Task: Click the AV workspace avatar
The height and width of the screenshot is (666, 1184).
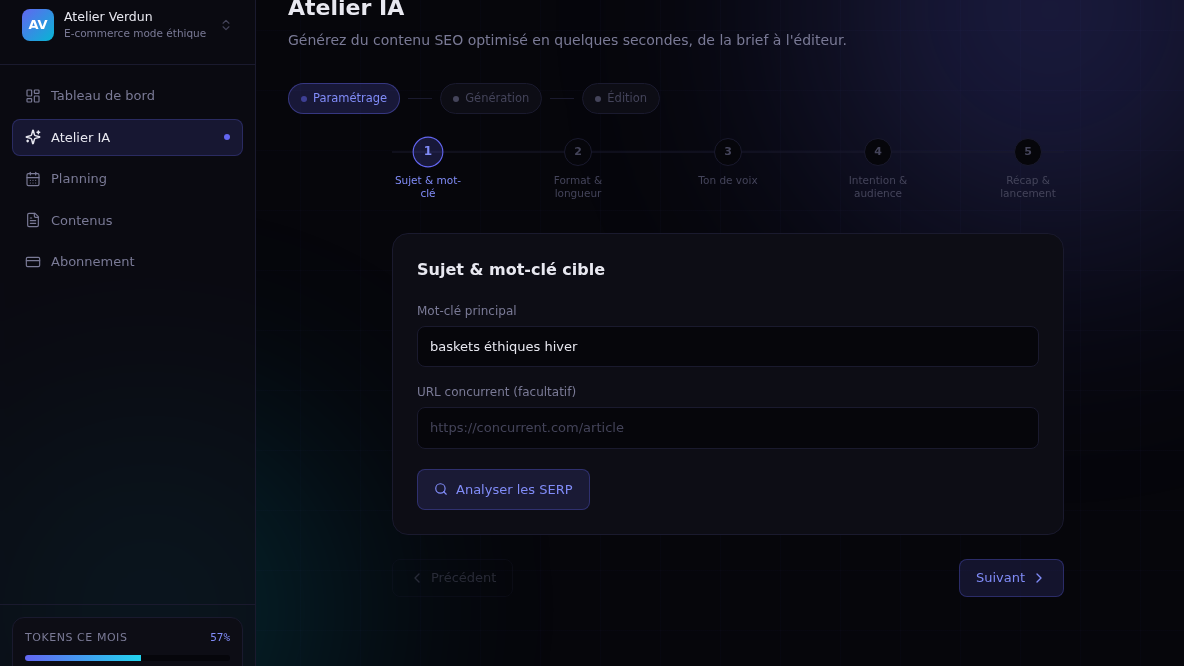Action: (38, 25)
